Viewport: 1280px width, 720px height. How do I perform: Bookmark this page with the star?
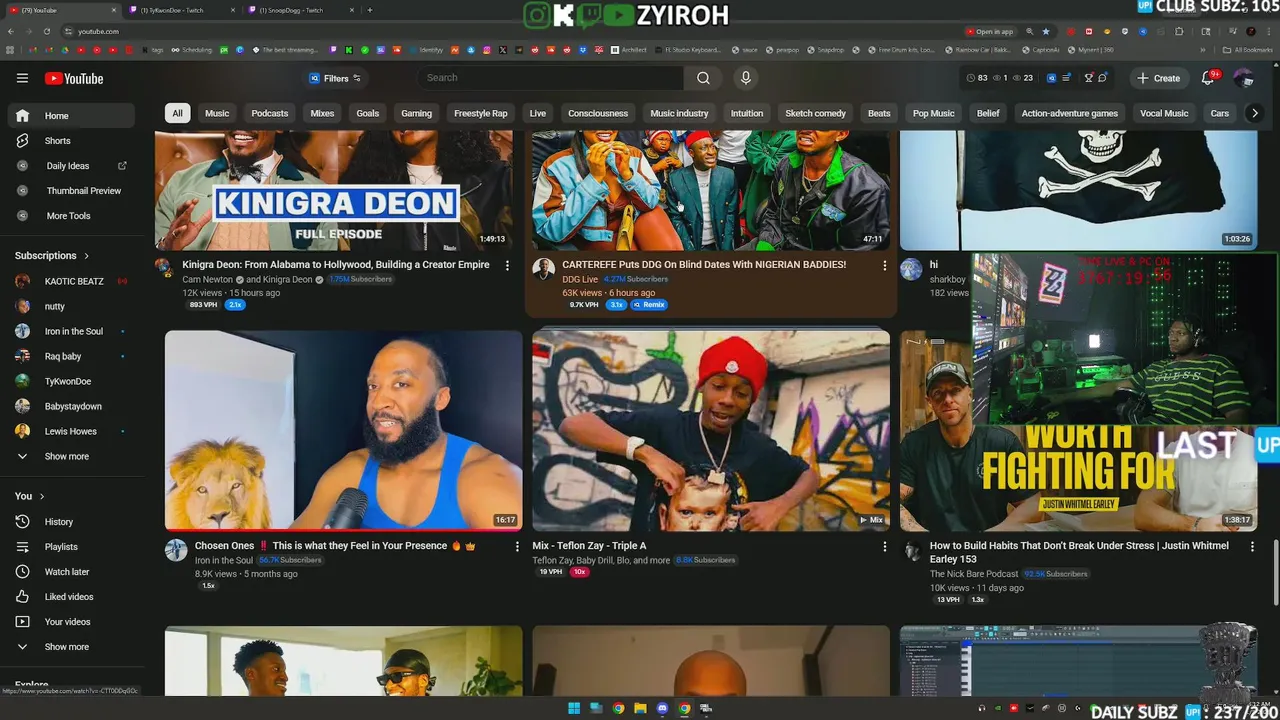pos(1046,31)
